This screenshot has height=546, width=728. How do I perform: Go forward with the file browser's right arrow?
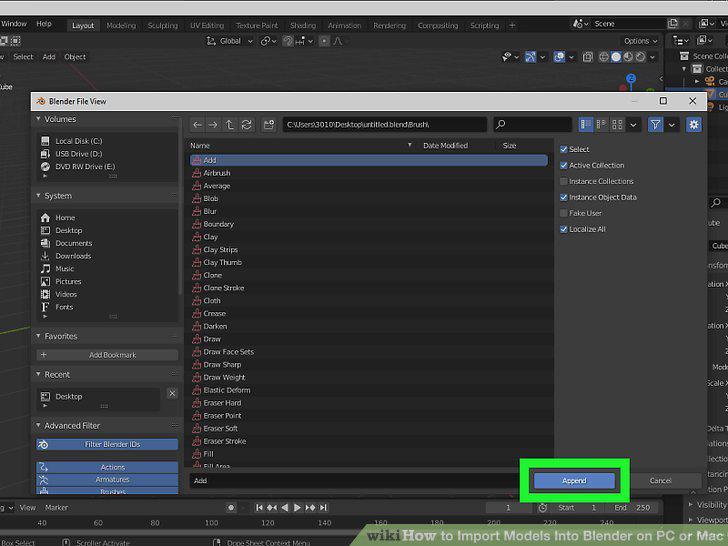pos(213,124)
